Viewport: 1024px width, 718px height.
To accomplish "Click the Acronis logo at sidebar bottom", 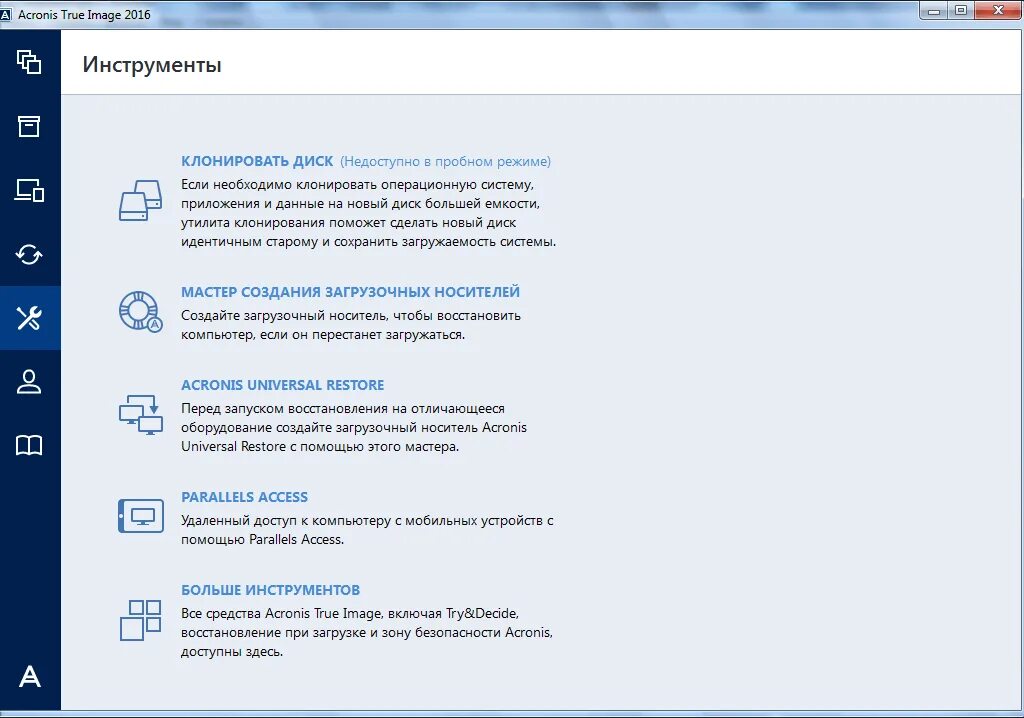I will [x=29, y=676].
